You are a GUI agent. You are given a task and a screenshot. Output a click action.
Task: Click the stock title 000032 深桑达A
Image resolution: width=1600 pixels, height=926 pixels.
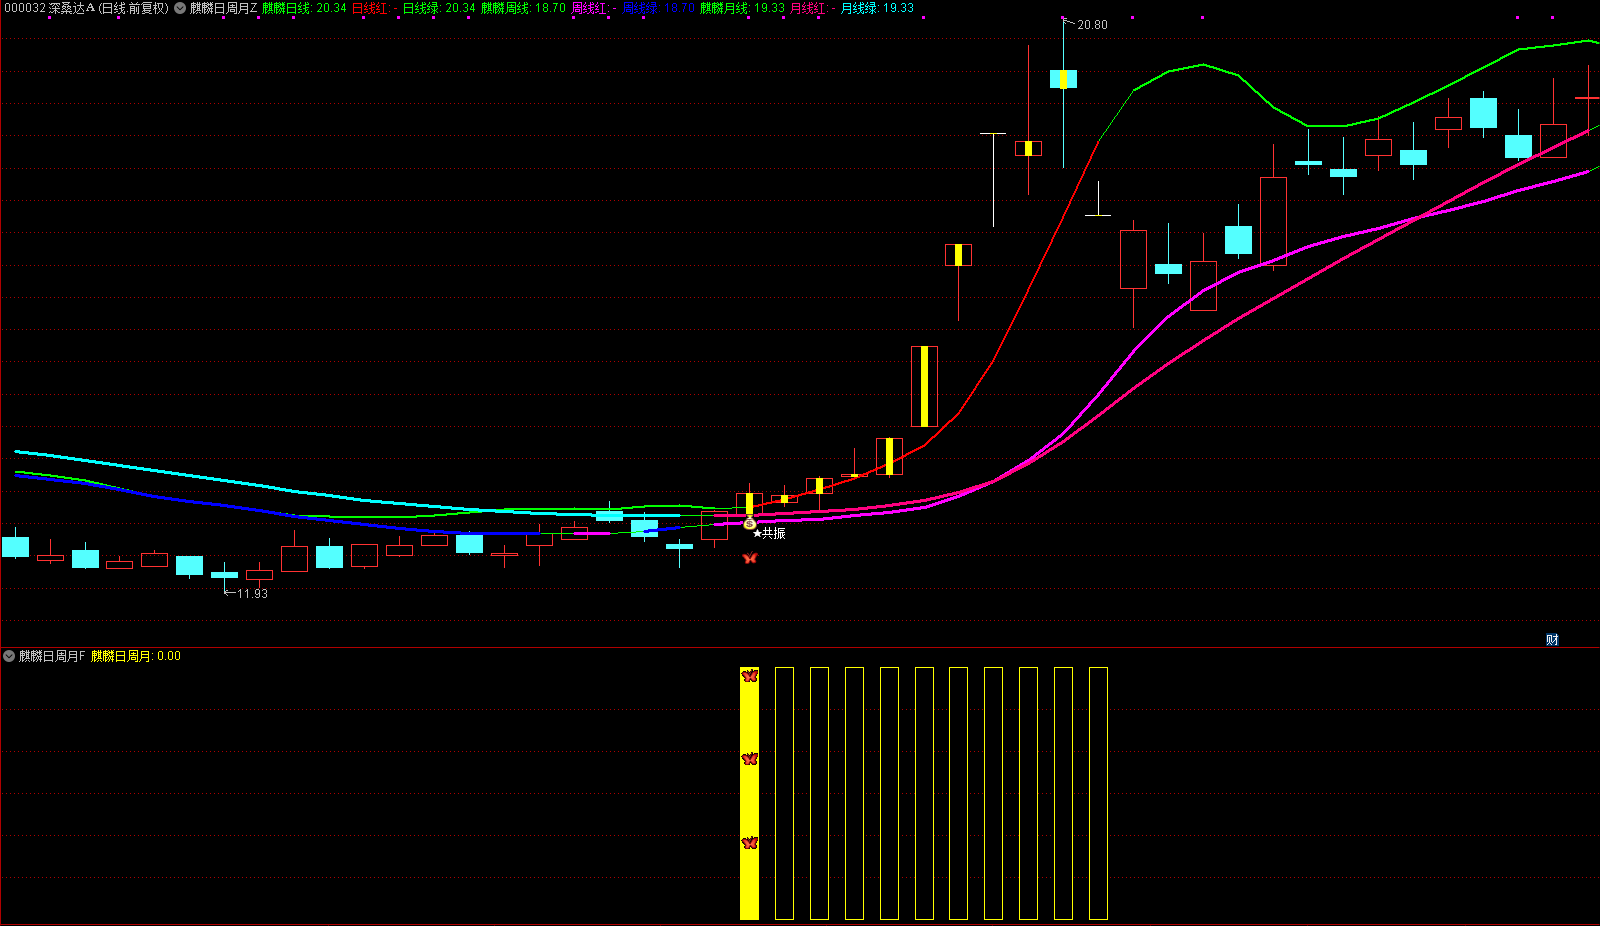(x=49, y=8)
